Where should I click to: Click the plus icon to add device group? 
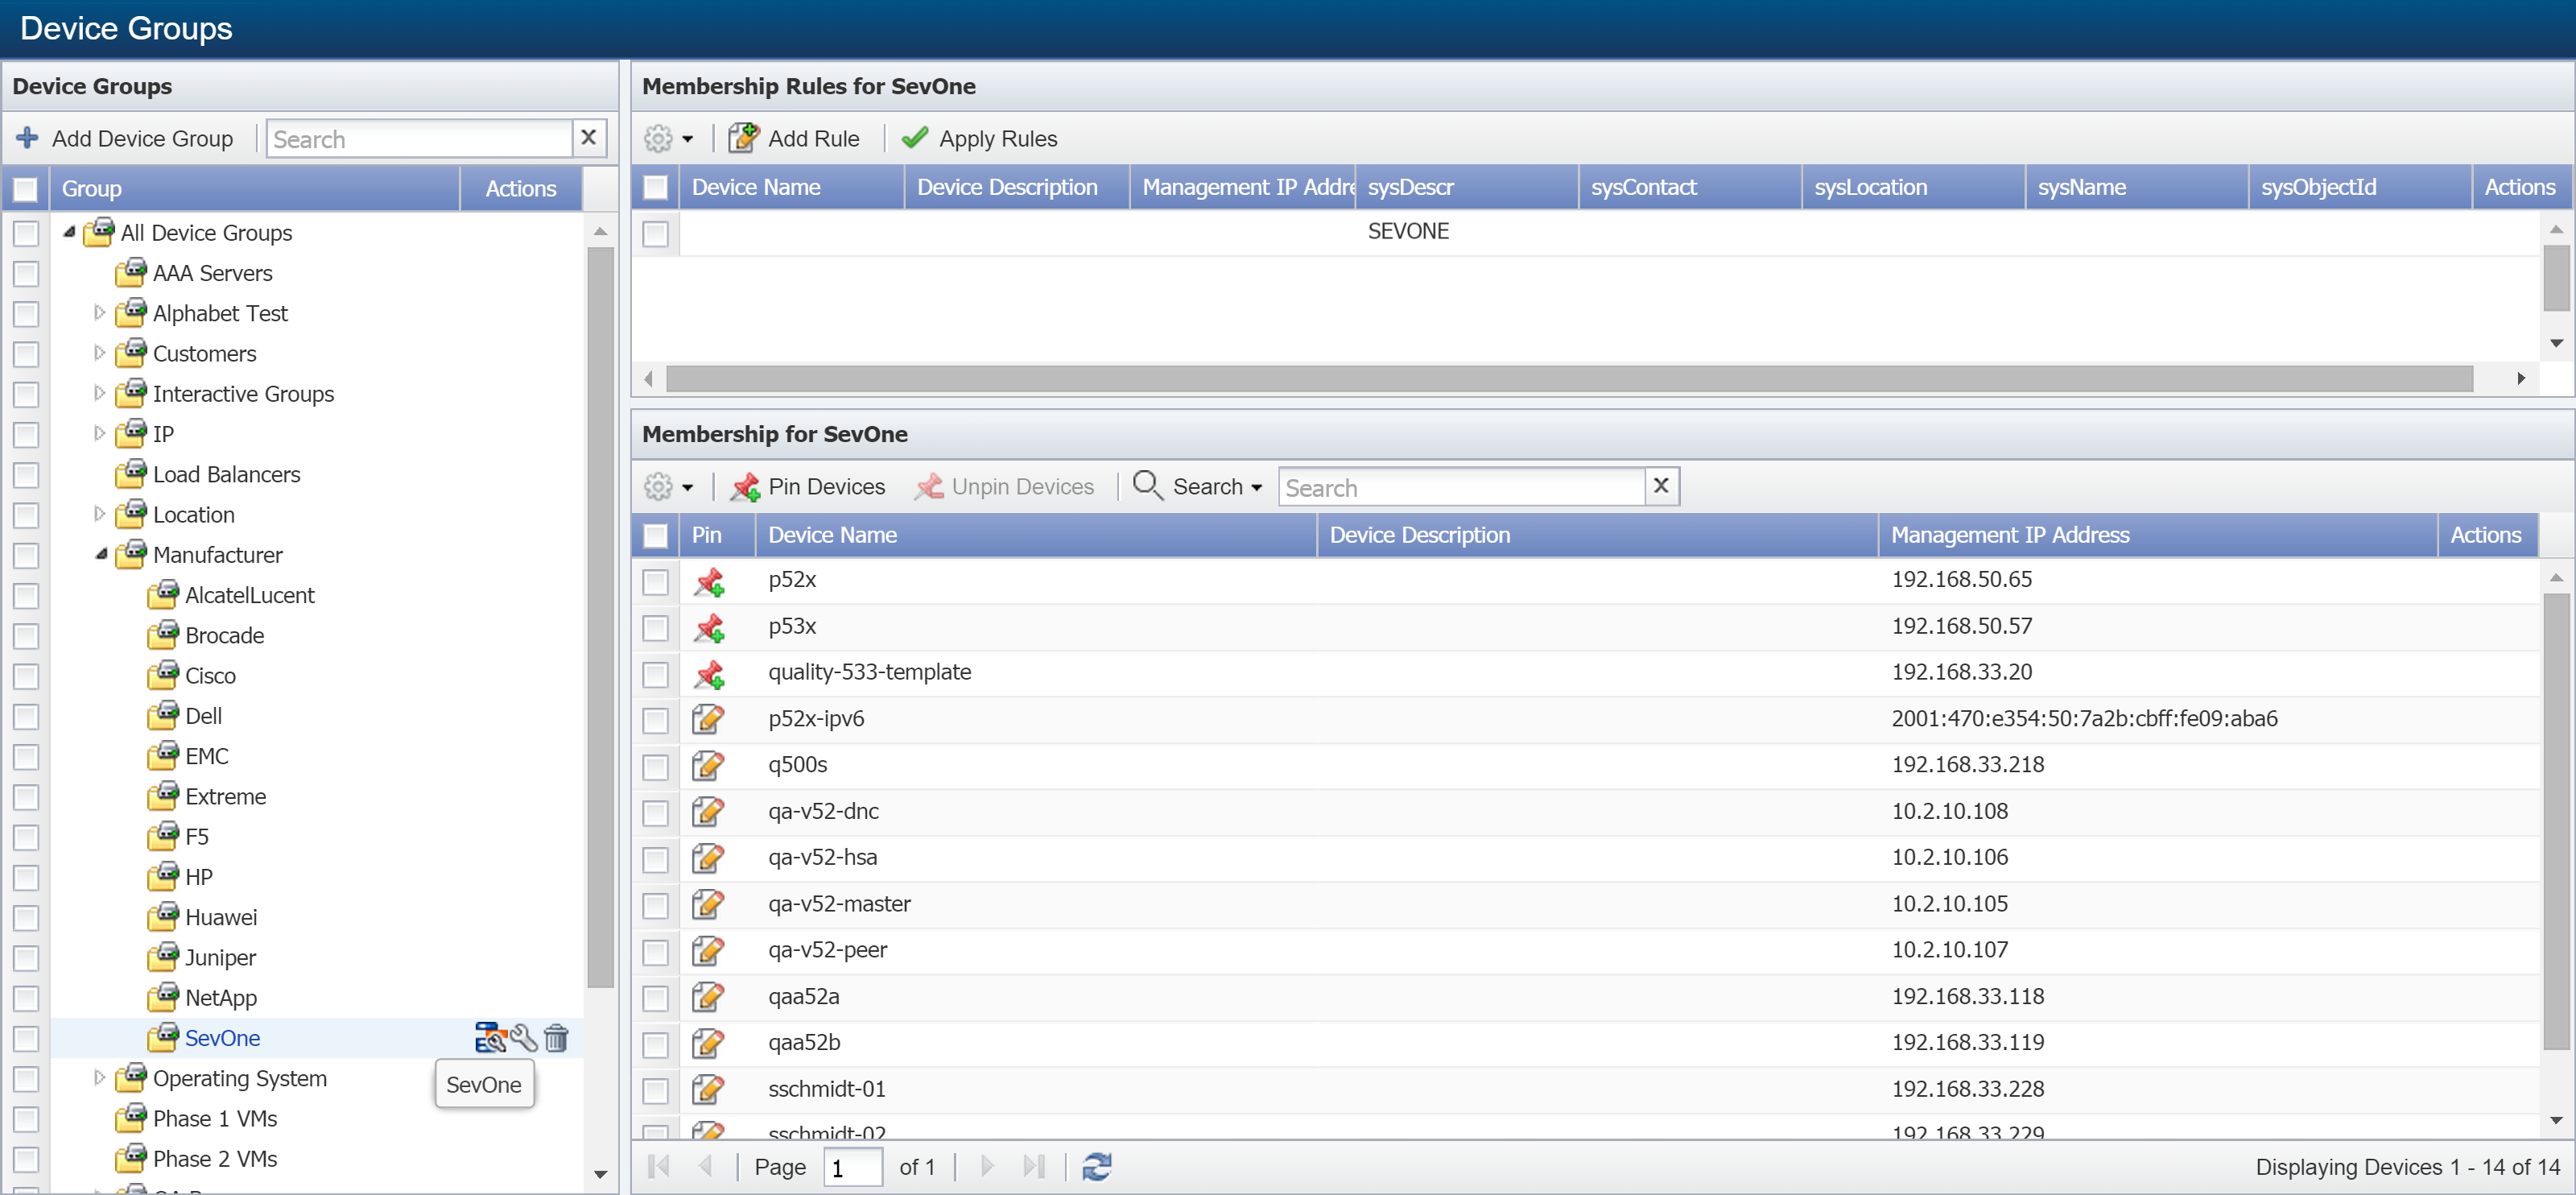27,138
